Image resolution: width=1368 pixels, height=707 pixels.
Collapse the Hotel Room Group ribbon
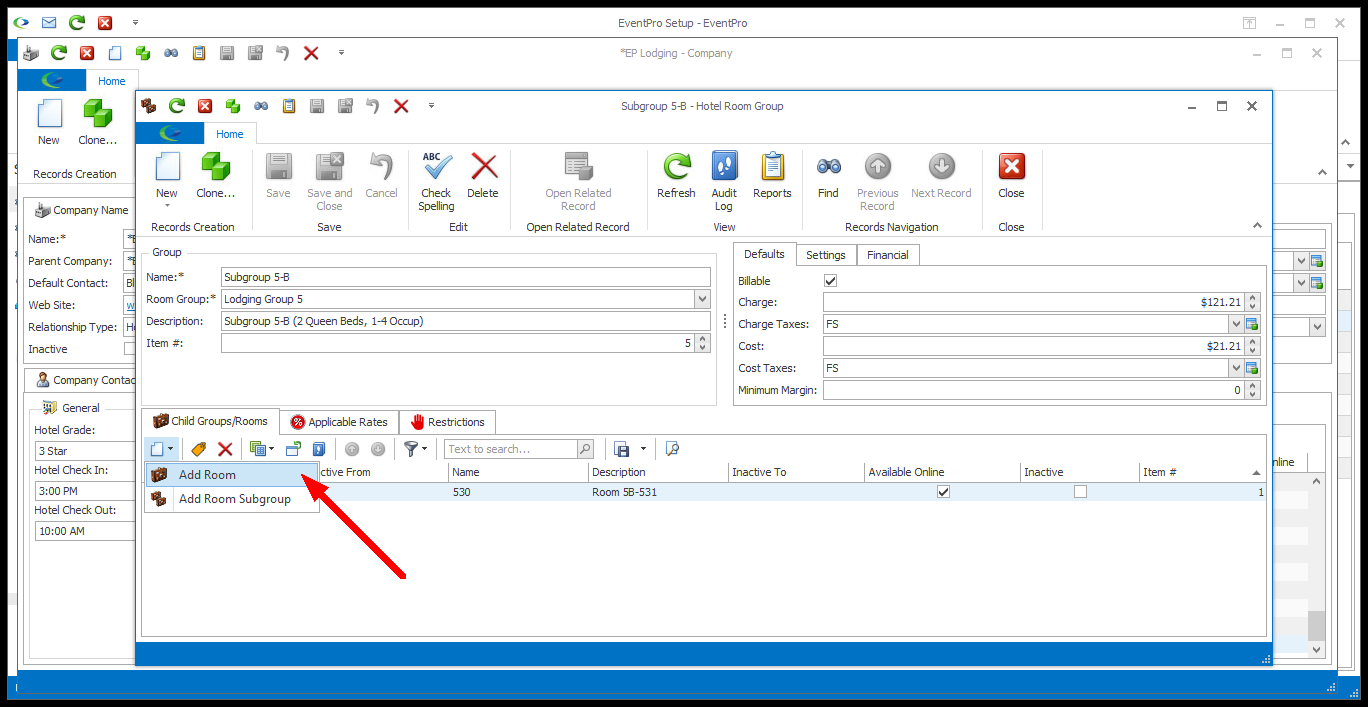[x=1258, y=227]
